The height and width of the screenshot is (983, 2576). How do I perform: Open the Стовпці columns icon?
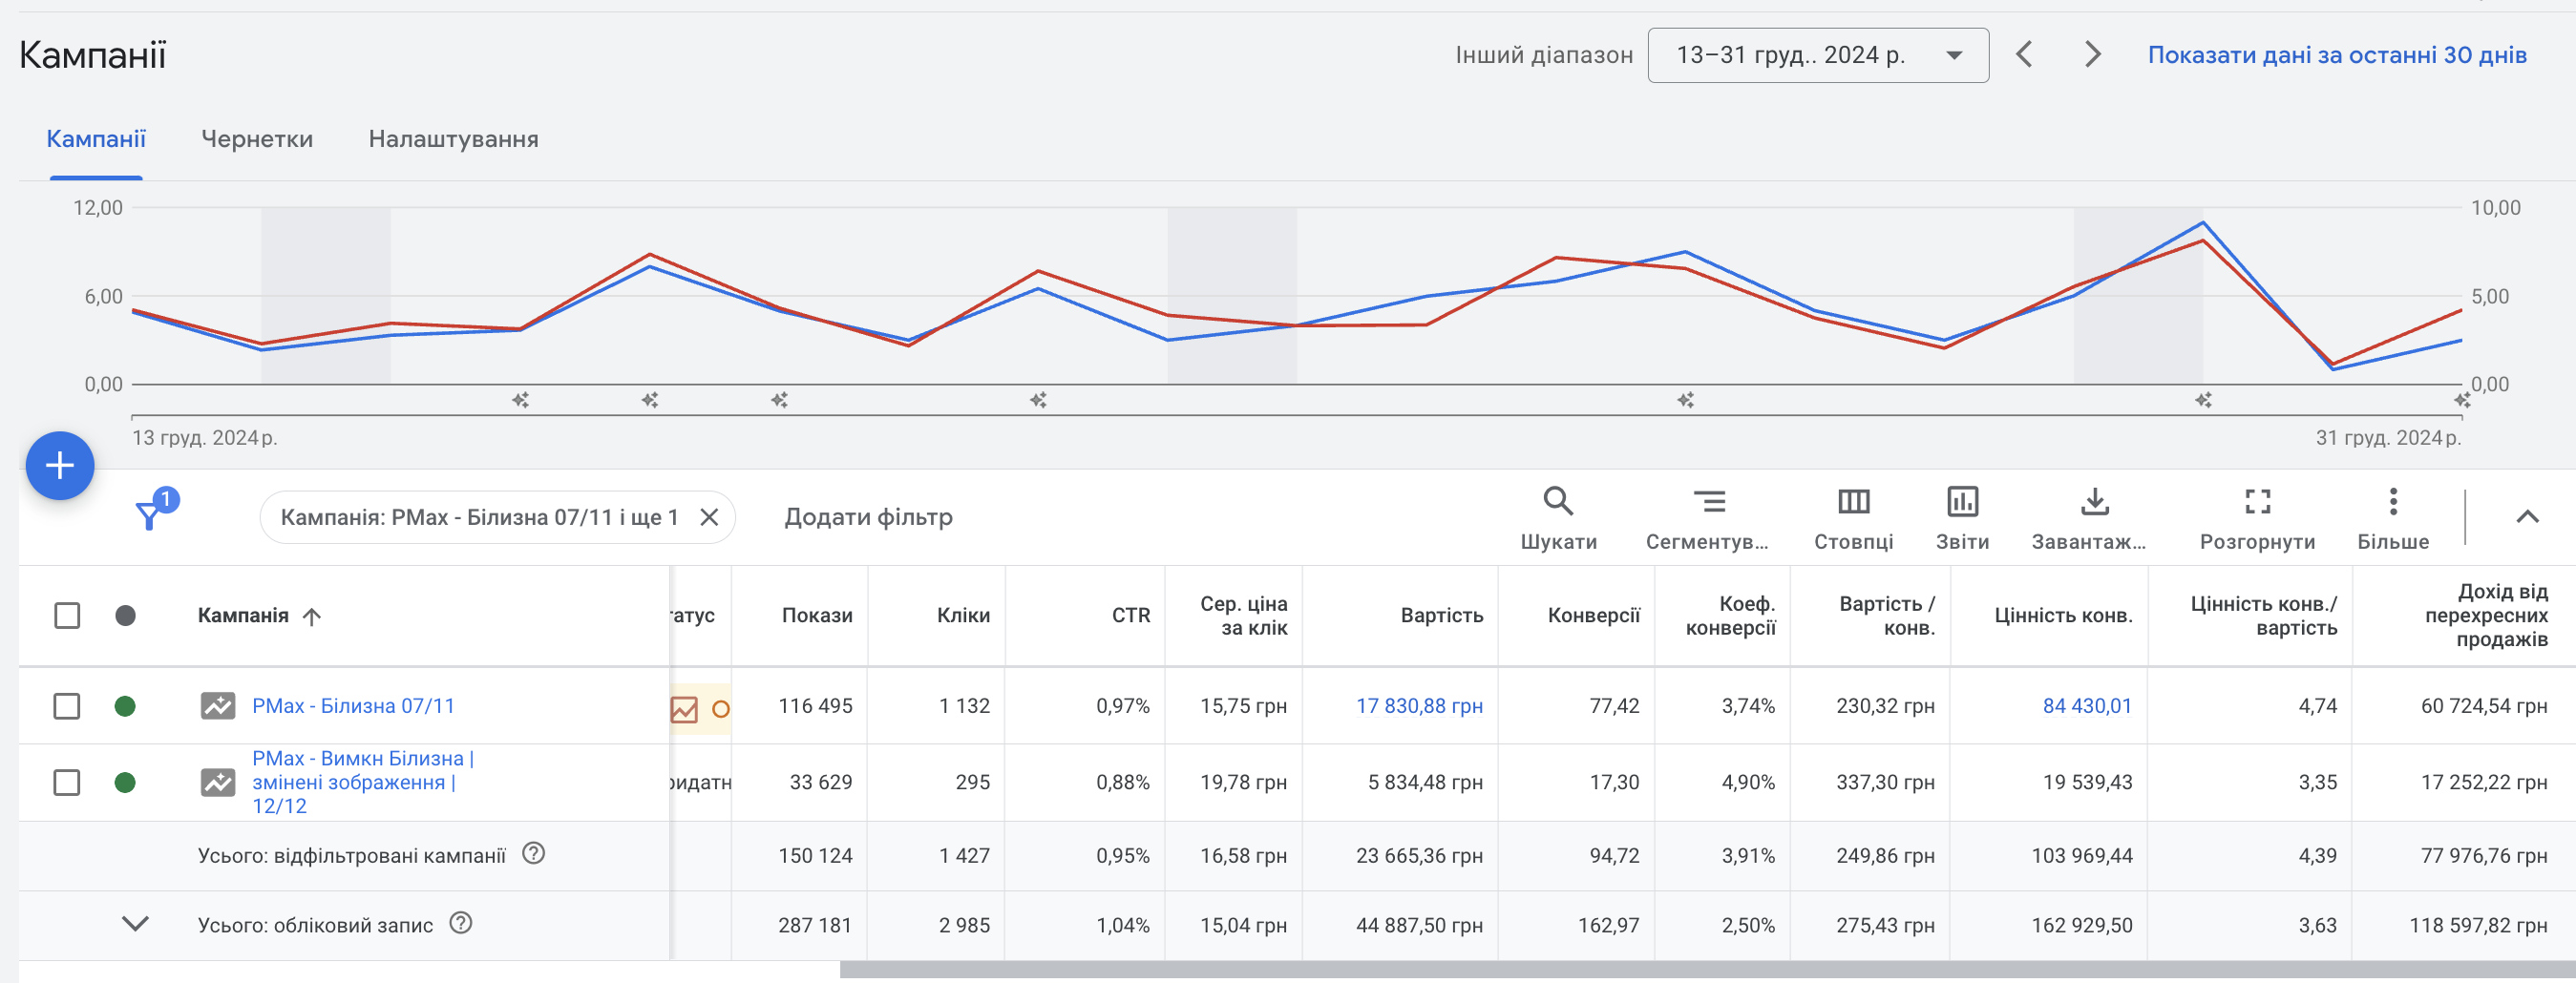[x=1853, y=501]
